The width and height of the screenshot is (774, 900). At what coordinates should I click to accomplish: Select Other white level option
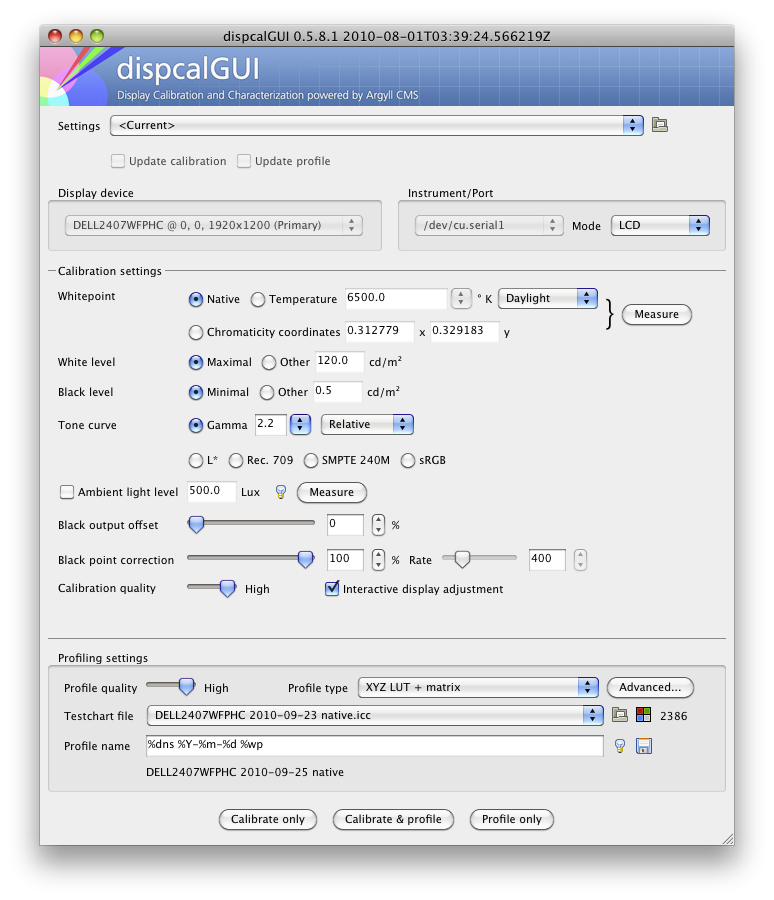(x=269, y=362)
